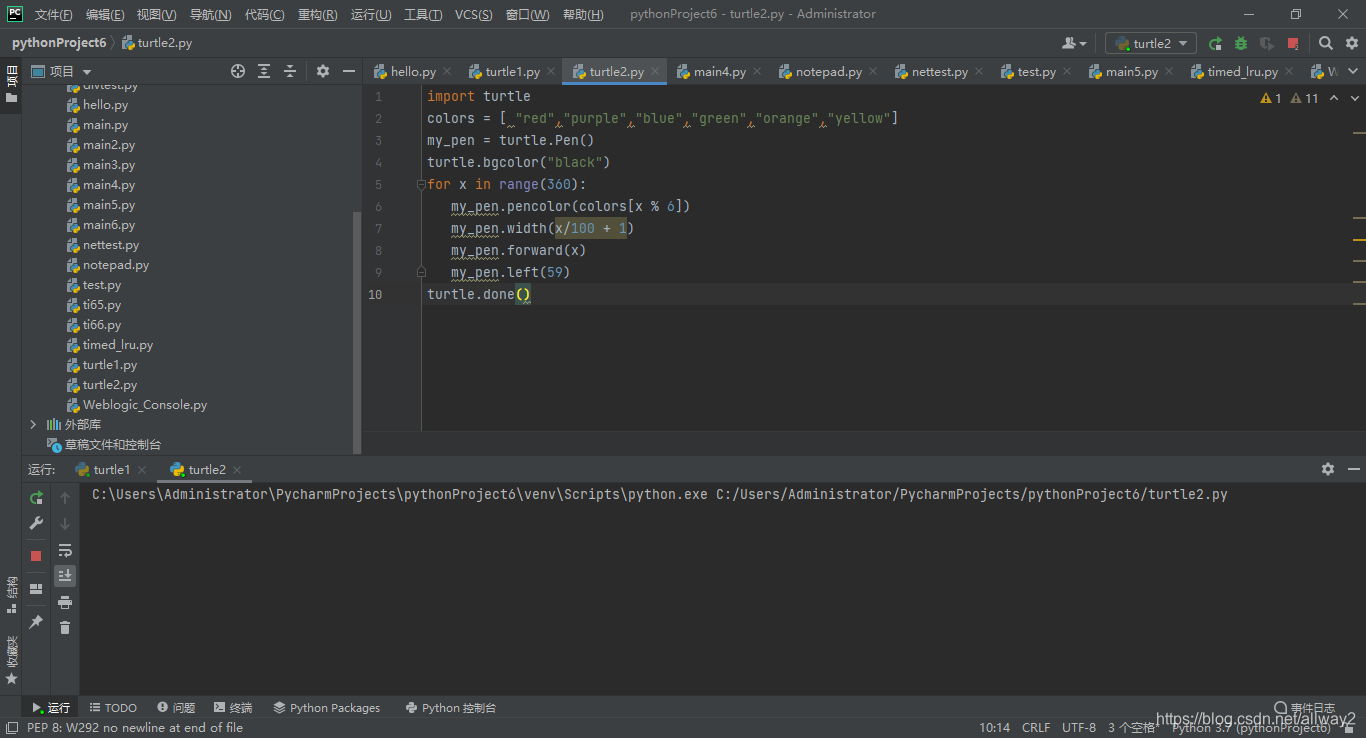Click the restore layout icon in Run panel
This screenshot has width=1366, height=738.
point(36,589)
